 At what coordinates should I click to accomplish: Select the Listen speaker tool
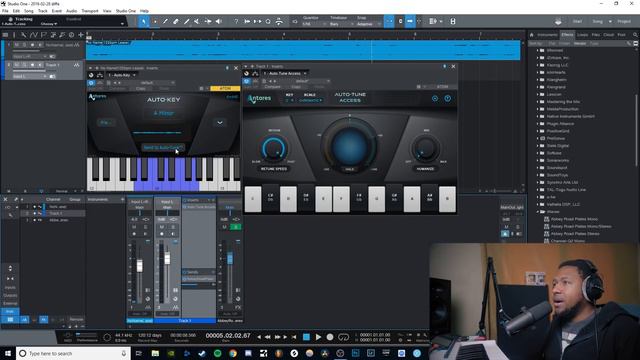coord(219,21)
